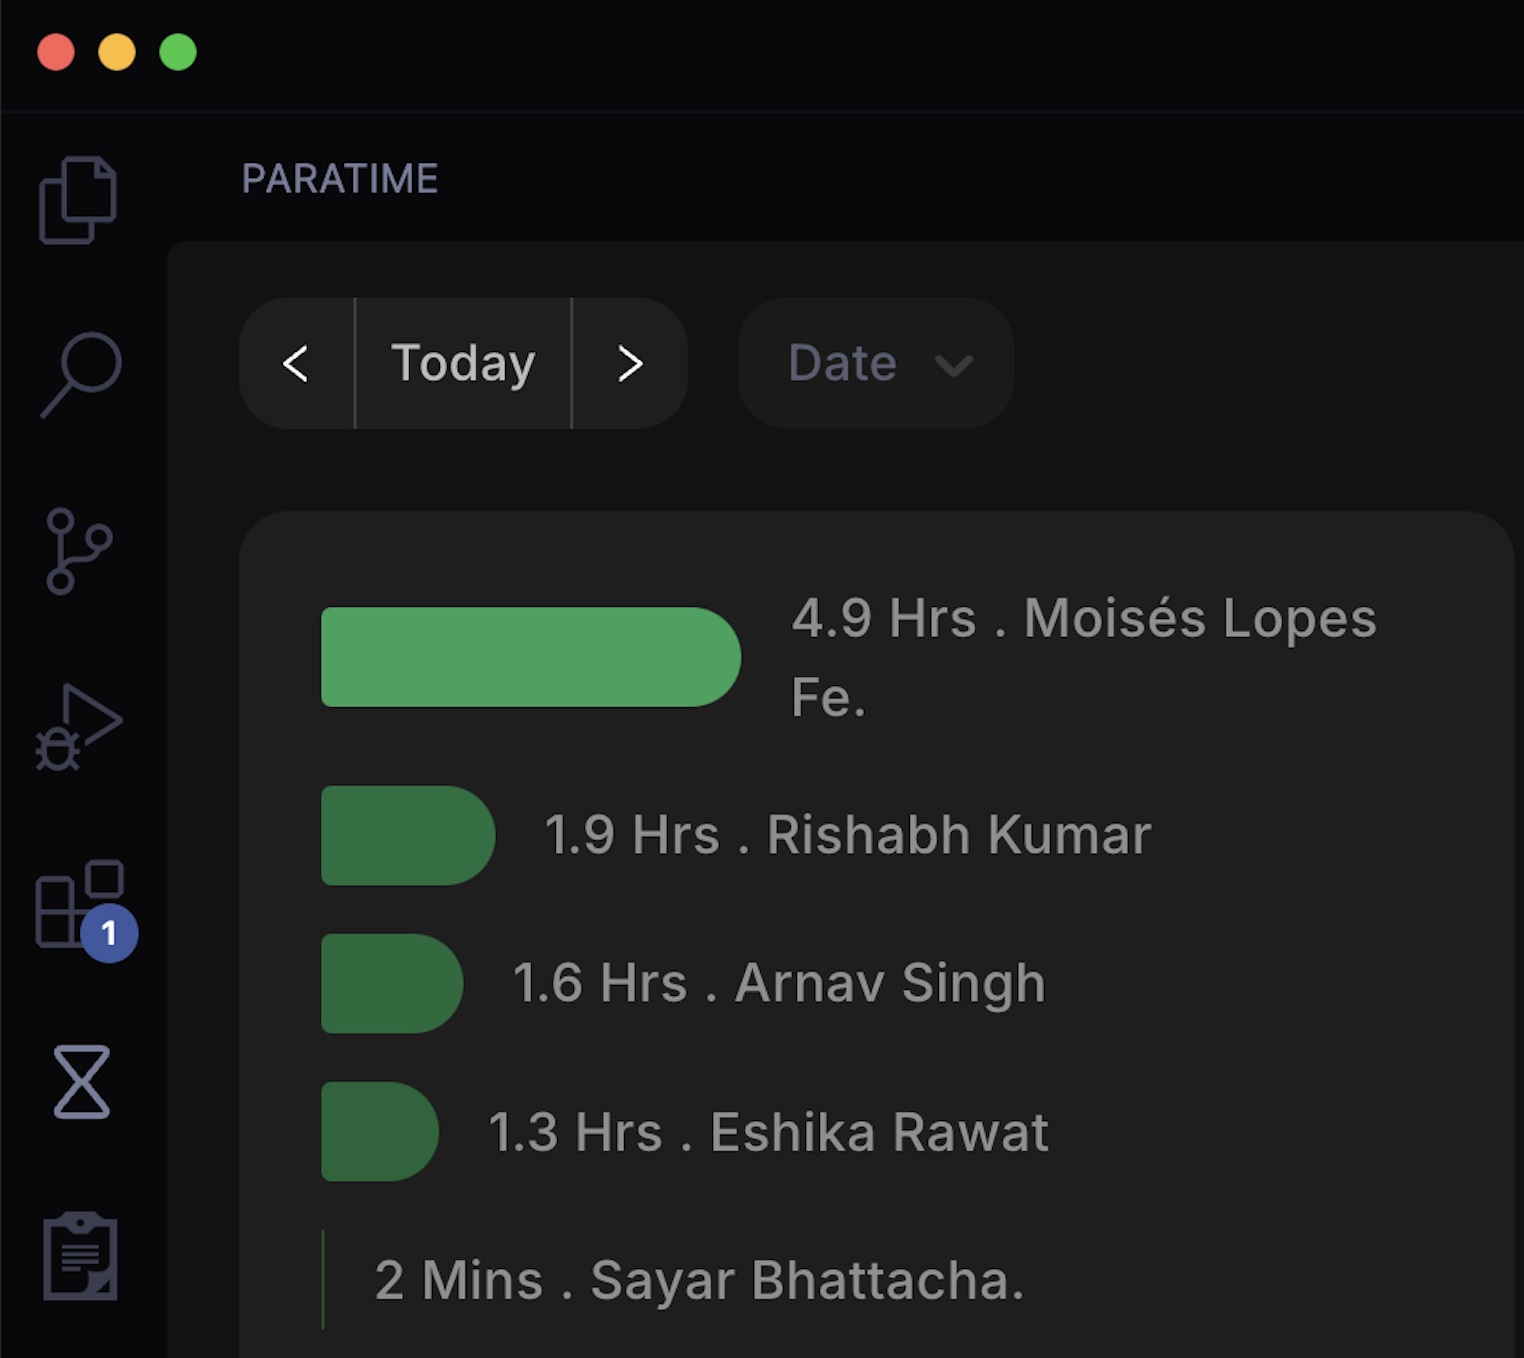Click the Rishabh Kumar green bar
This screenshot has width=1524, height=1358.
407,835
